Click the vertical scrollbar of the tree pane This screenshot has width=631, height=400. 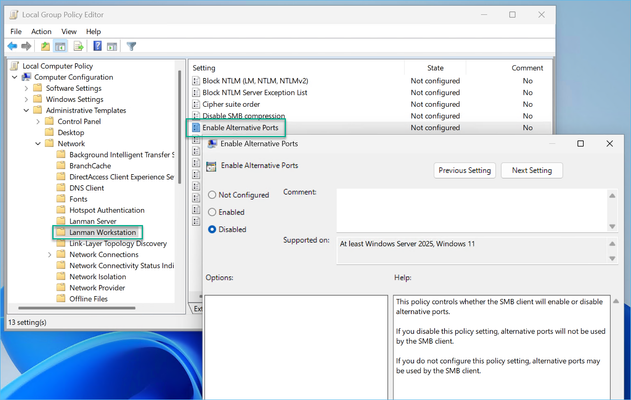[x=179, y=127]
